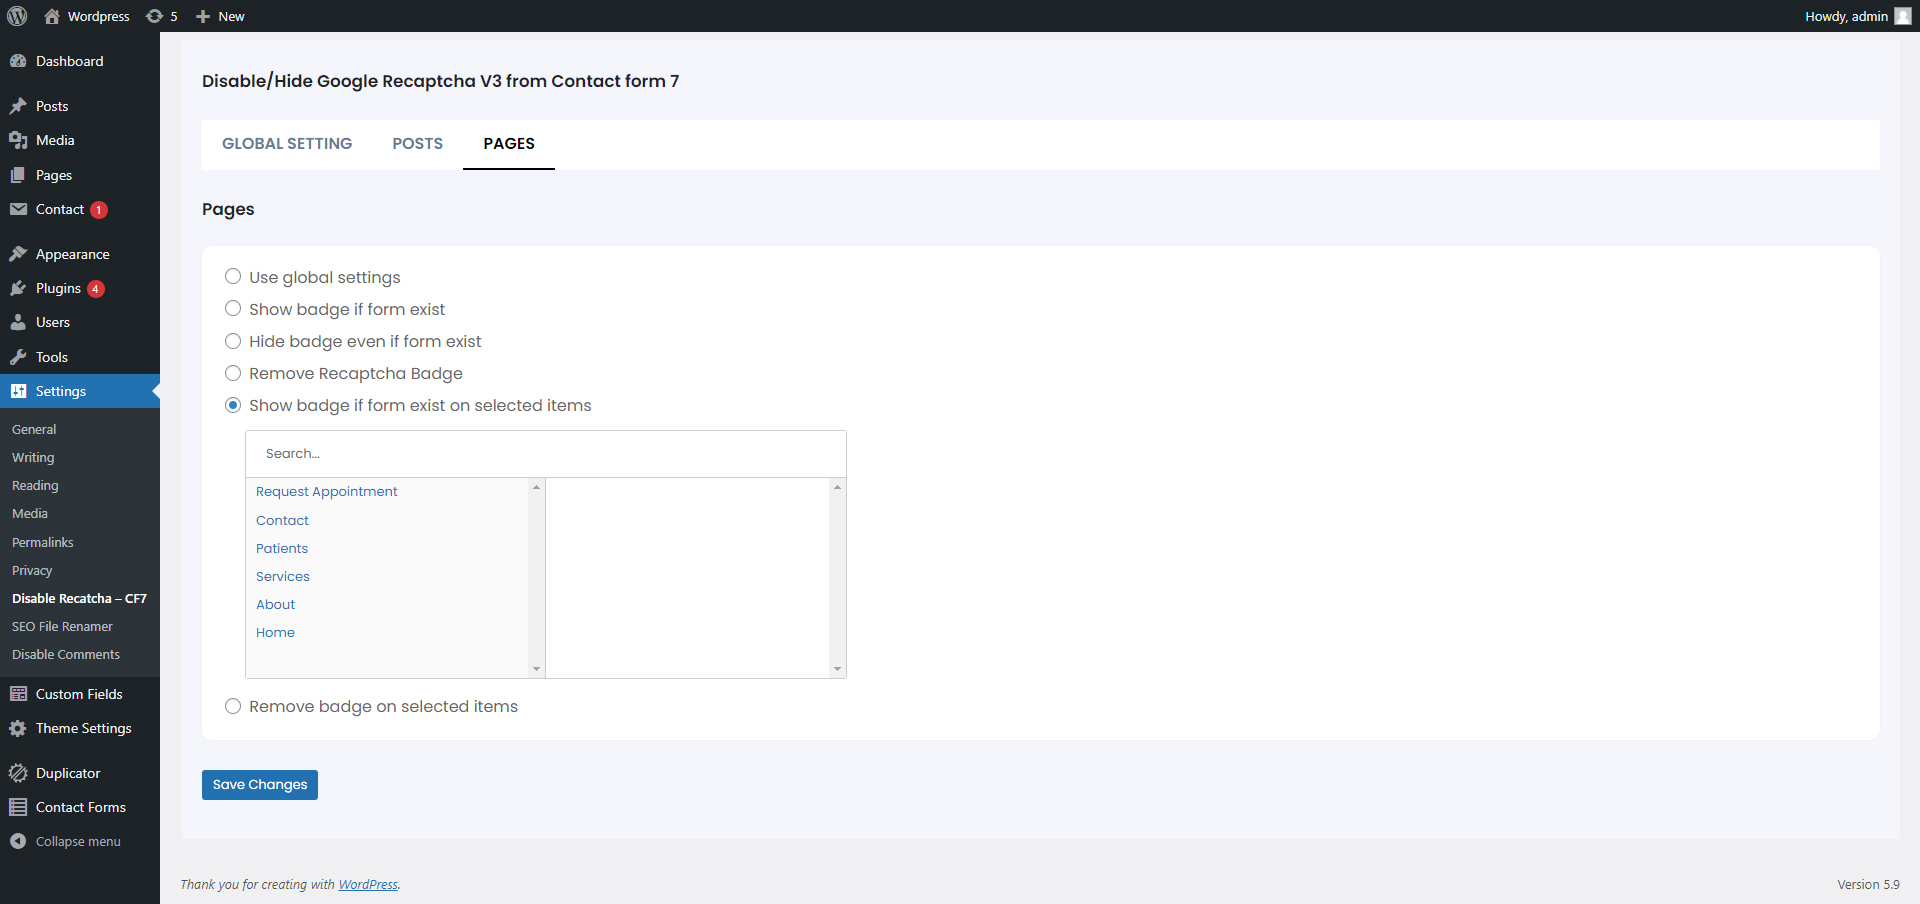Add Home page from the list
1920x904 pixels.
275,632
